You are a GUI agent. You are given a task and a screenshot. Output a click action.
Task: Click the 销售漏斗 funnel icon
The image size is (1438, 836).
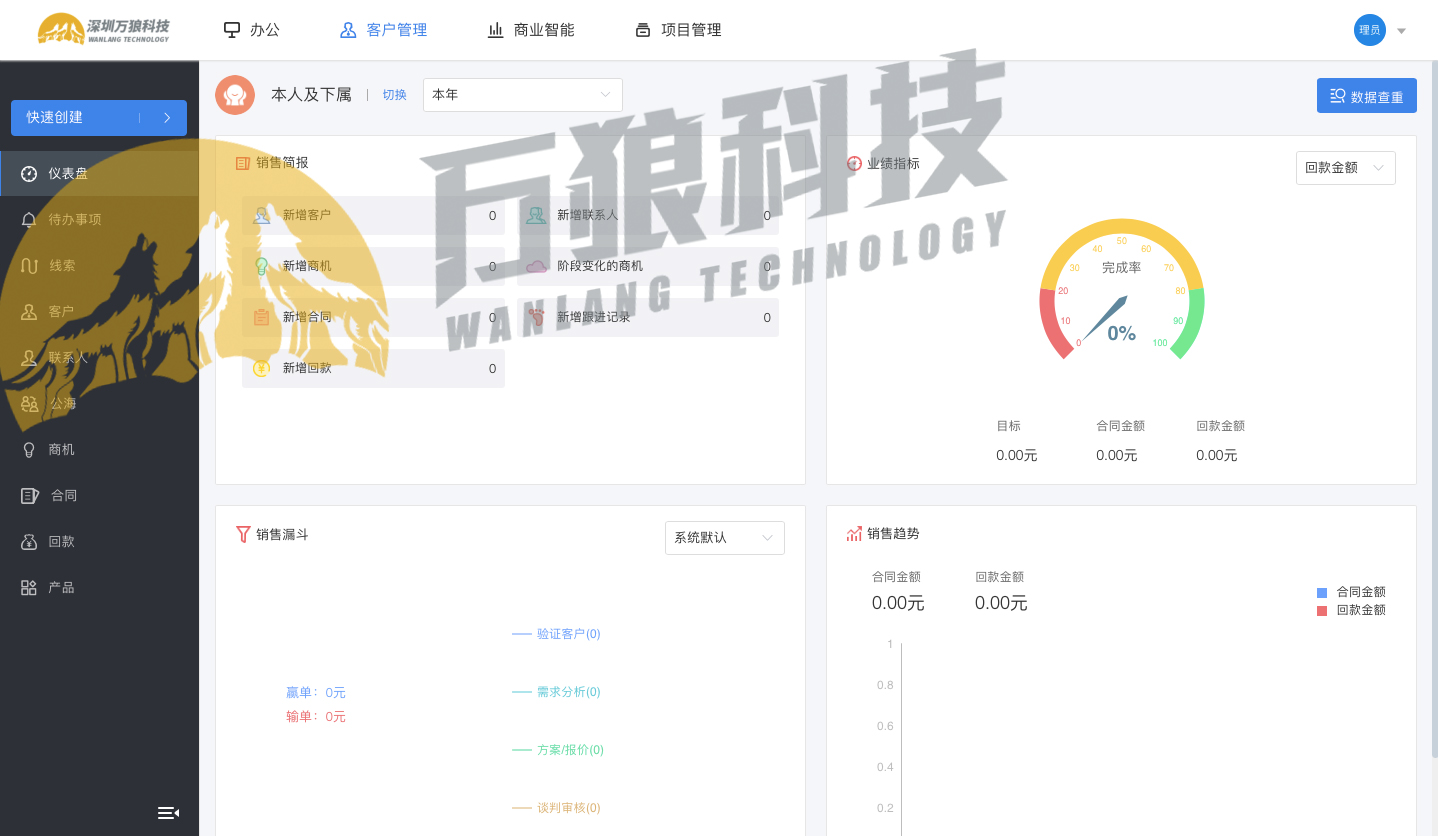pyautogui.click(x=243, y=534)
